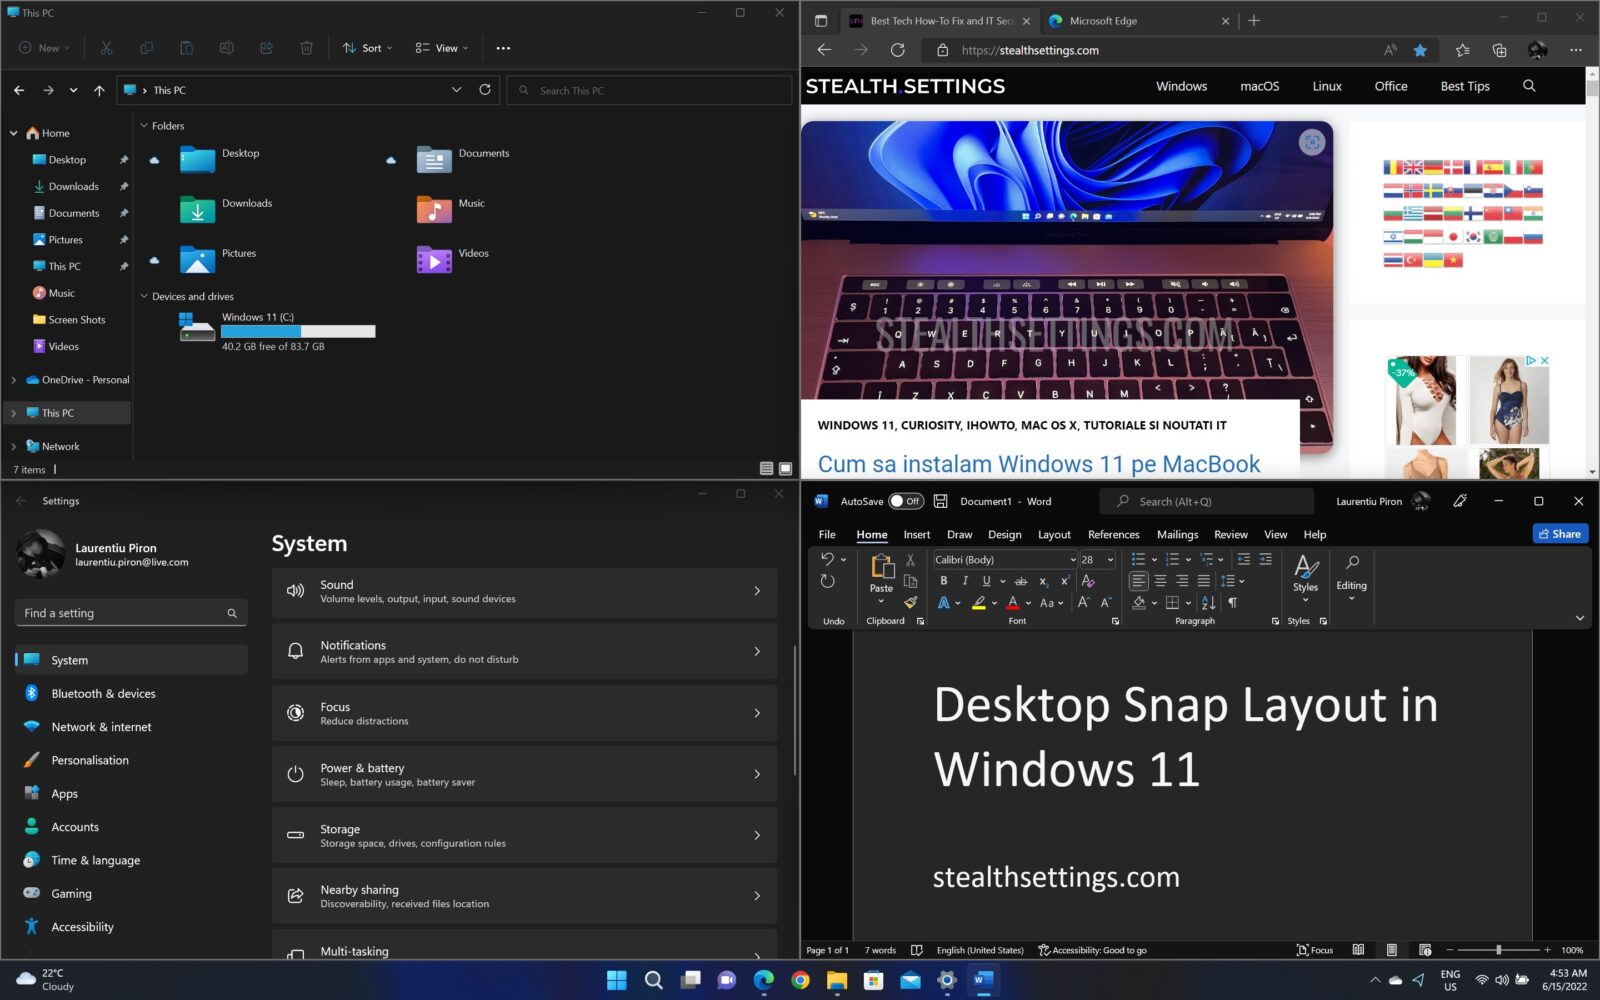
Task: Center-align the paragraph text
Action: click(1161, 580)
